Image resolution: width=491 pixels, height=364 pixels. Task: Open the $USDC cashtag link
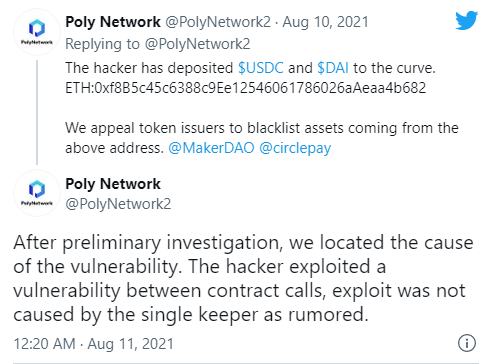tap(261, 68)
